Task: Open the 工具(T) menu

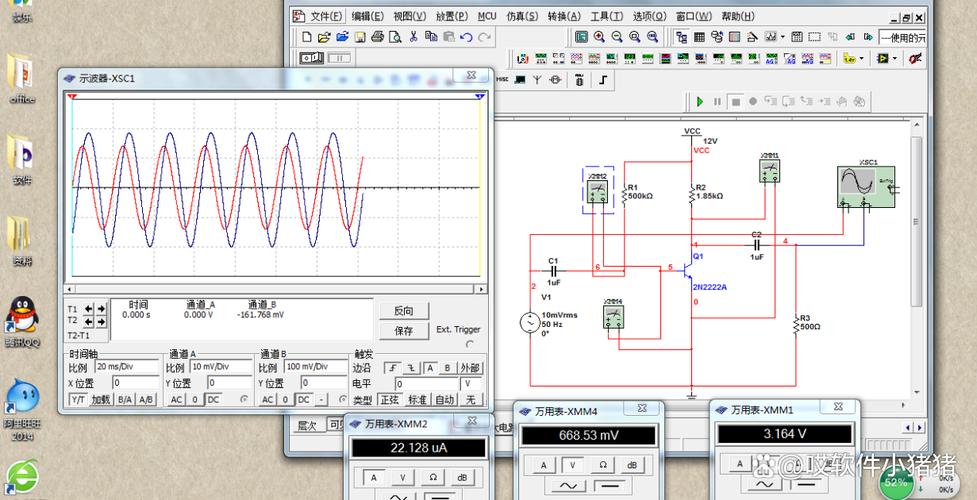Action: pos(607,16)
